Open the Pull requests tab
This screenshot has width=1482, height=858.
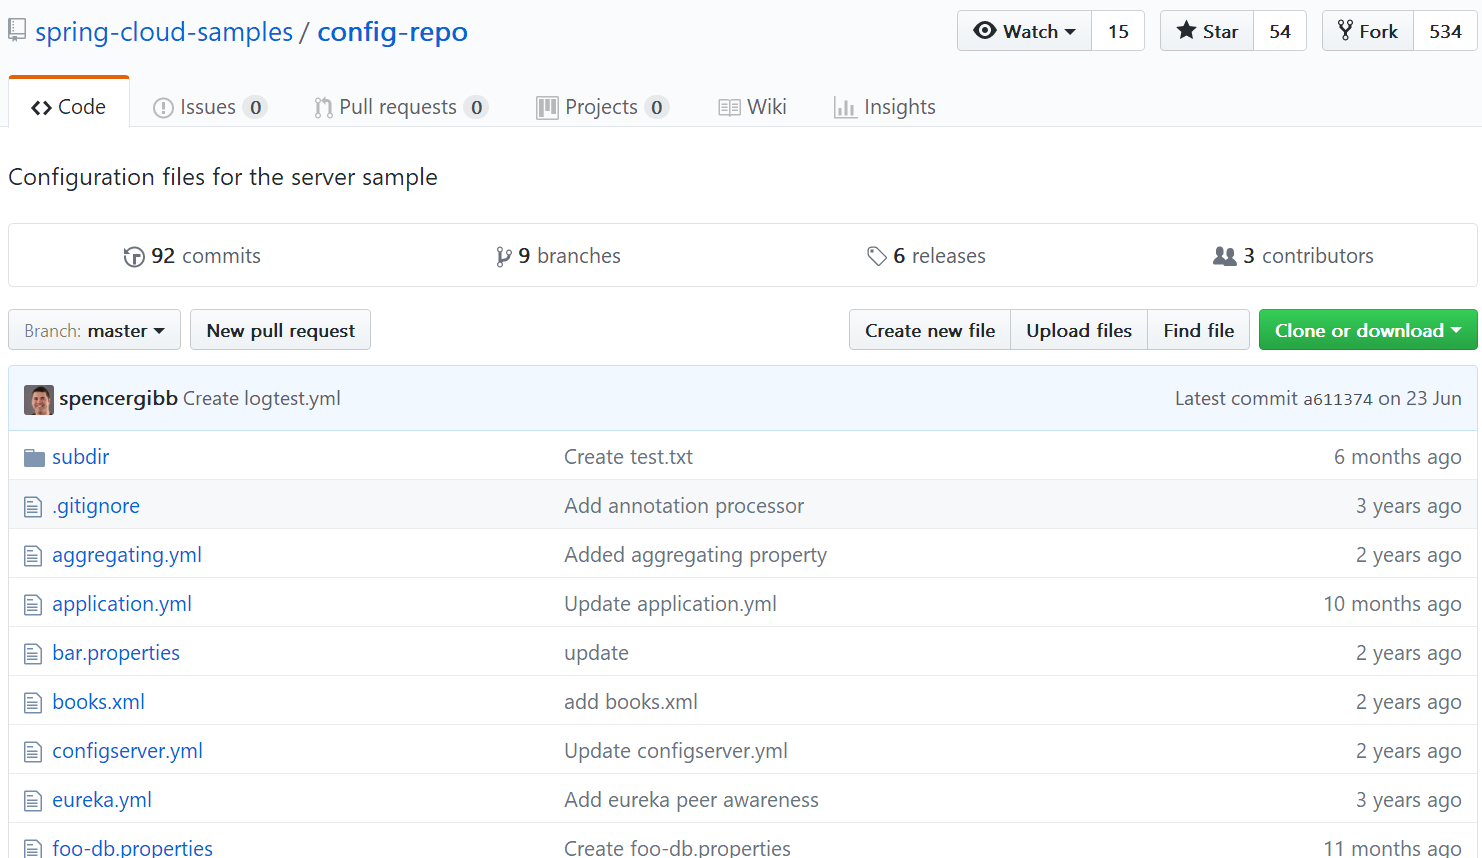(x=401, y=107)
